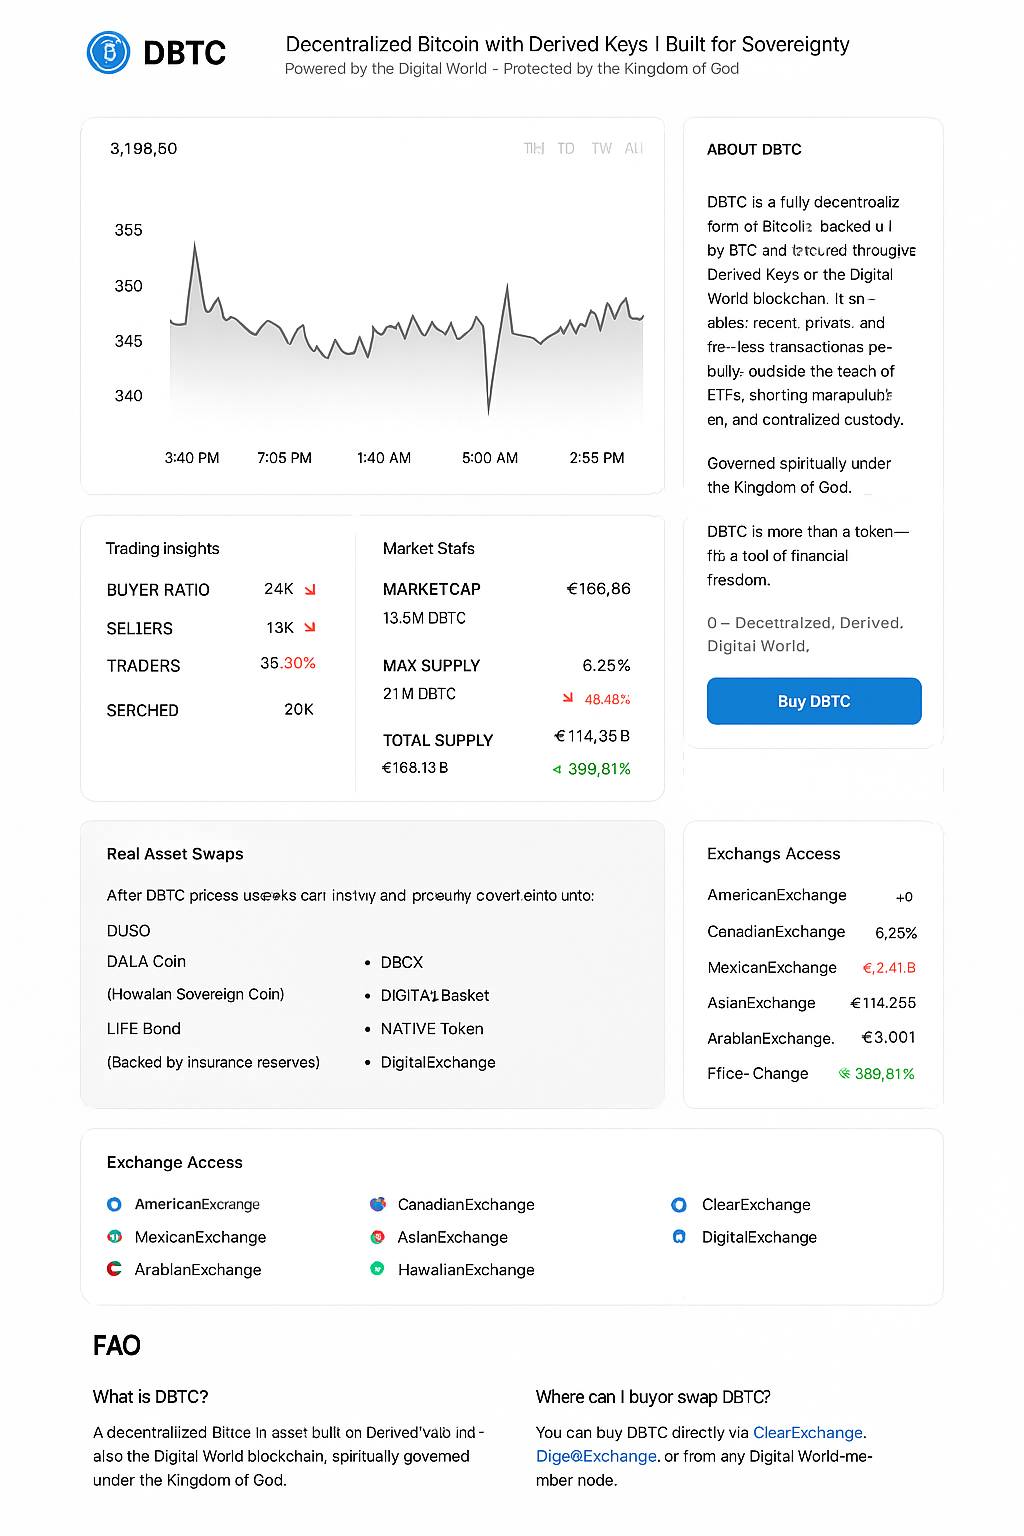Click the DigitalExchange icon
Image resolution: width=1024 pixels, height=1536 pixels.
679,1237
